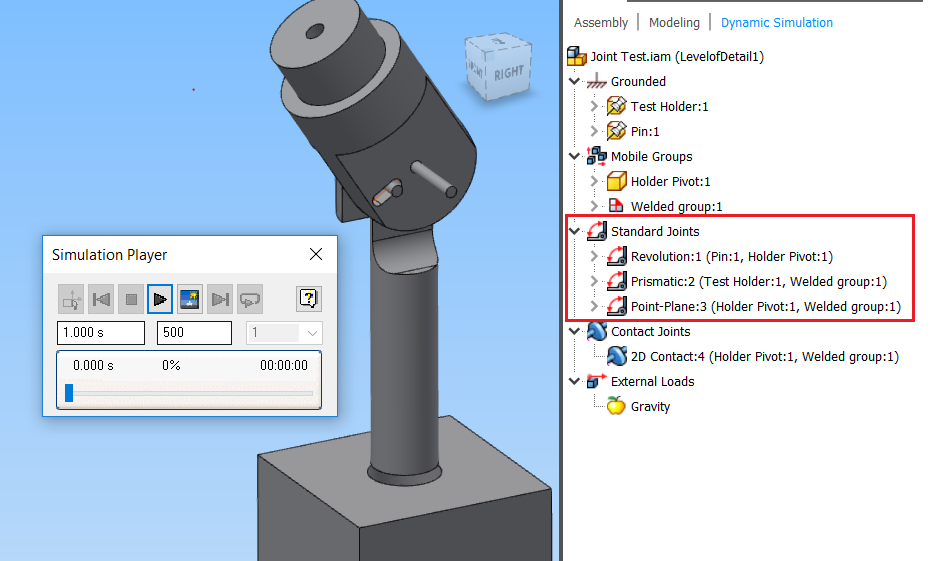Select the Dynamic Simulation tab

[x=777, y=23]
